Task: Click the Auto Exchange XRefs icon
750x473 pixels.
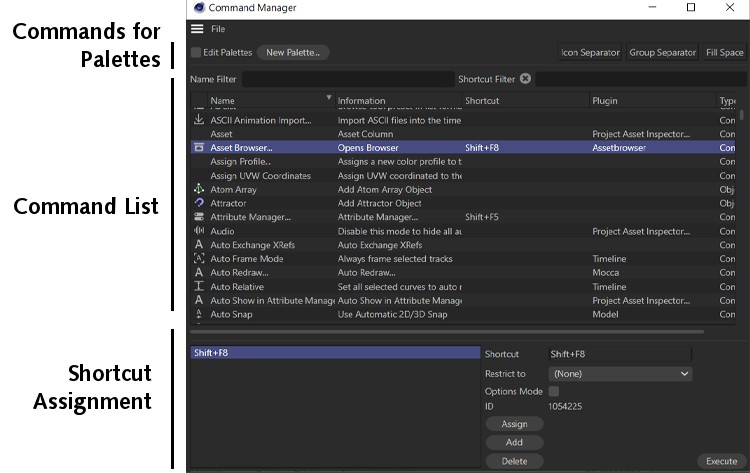Action: click(x=199, y=244)
